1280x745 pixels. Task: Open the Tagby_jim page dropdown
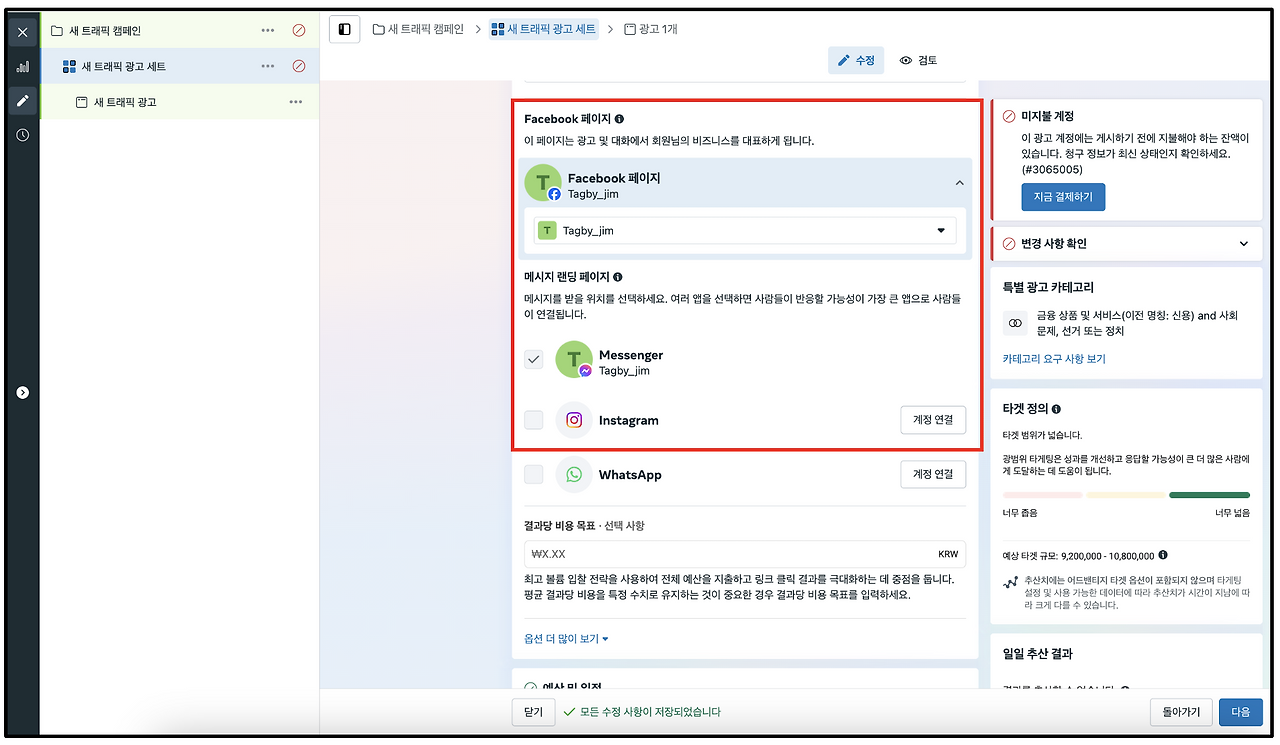tap(940, 230)
